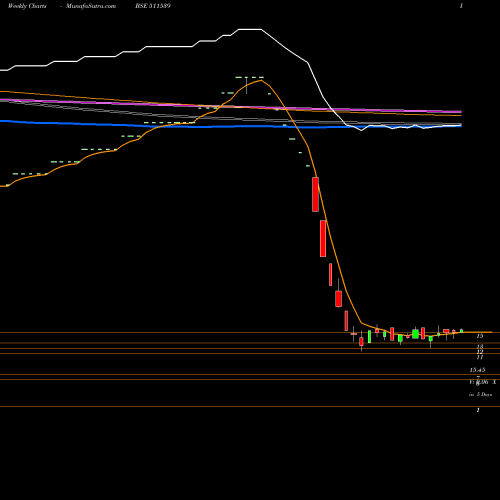Click the axis label '11'
The width and height of the screenshot is (500, 500).
[x=480, y=357]
